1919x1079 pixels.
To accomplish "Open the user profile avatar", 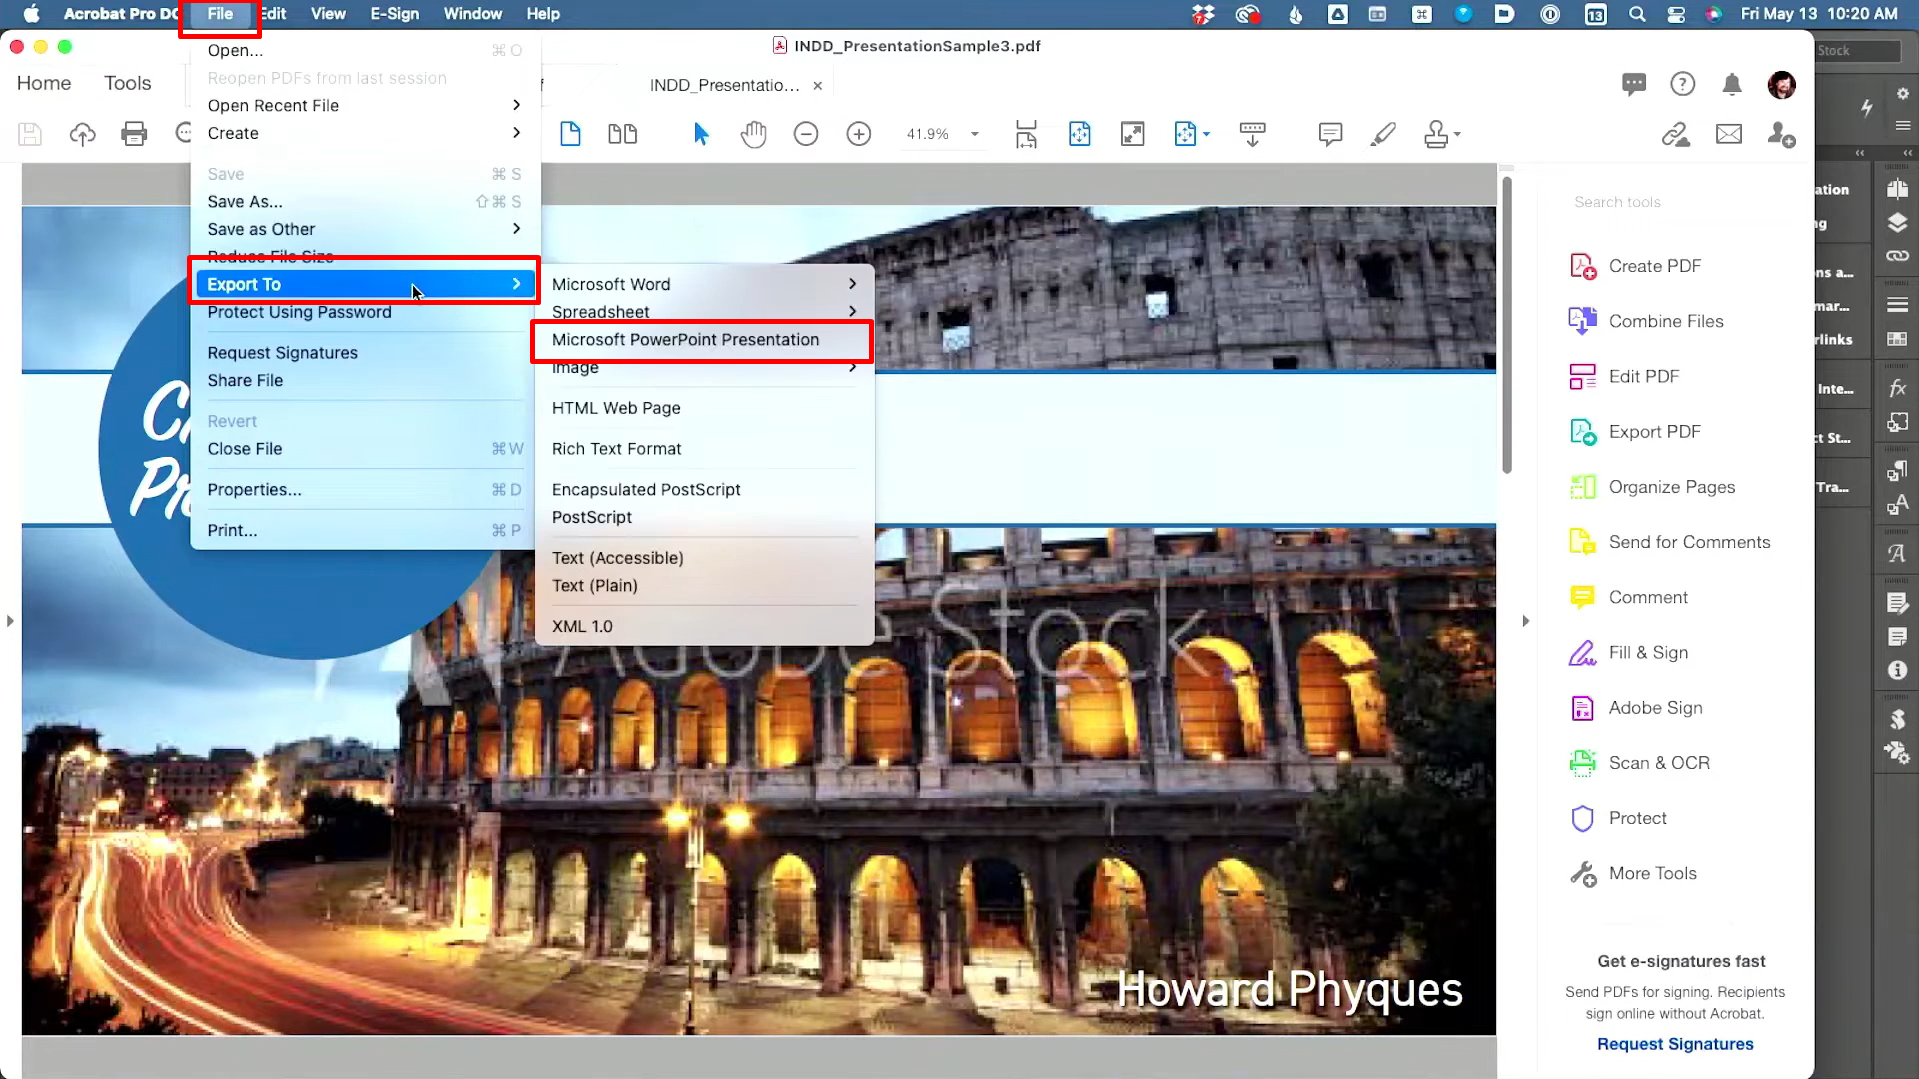I will [1781, 85].
